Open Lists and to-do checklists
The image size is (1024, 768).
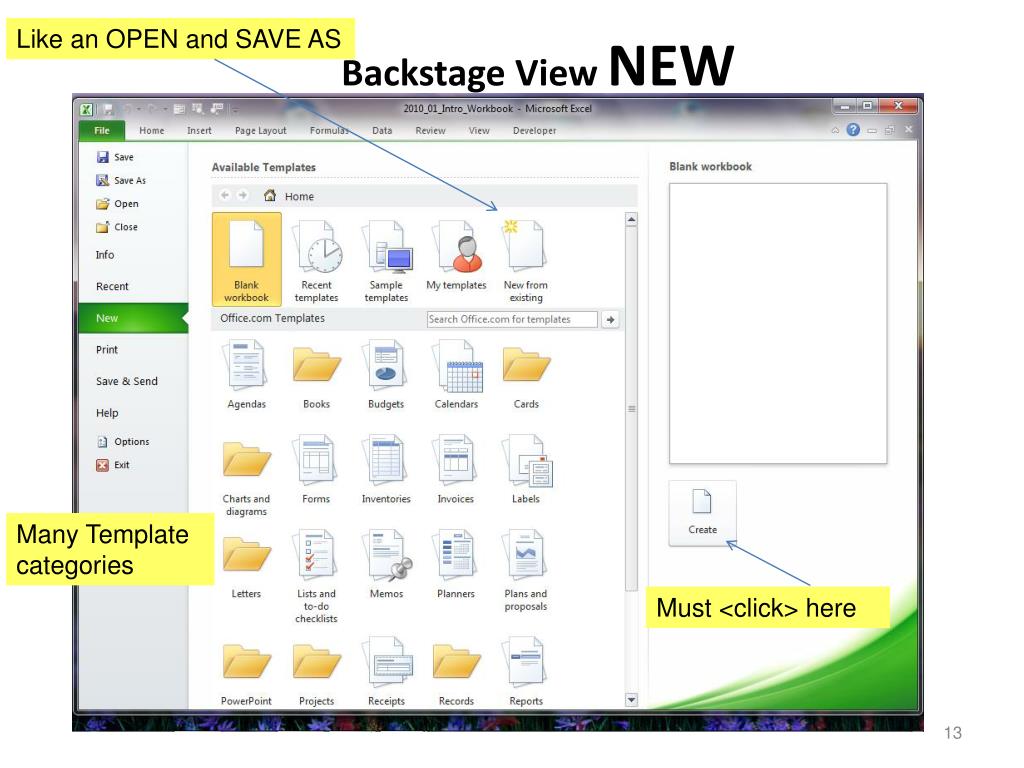pos(316,576)
